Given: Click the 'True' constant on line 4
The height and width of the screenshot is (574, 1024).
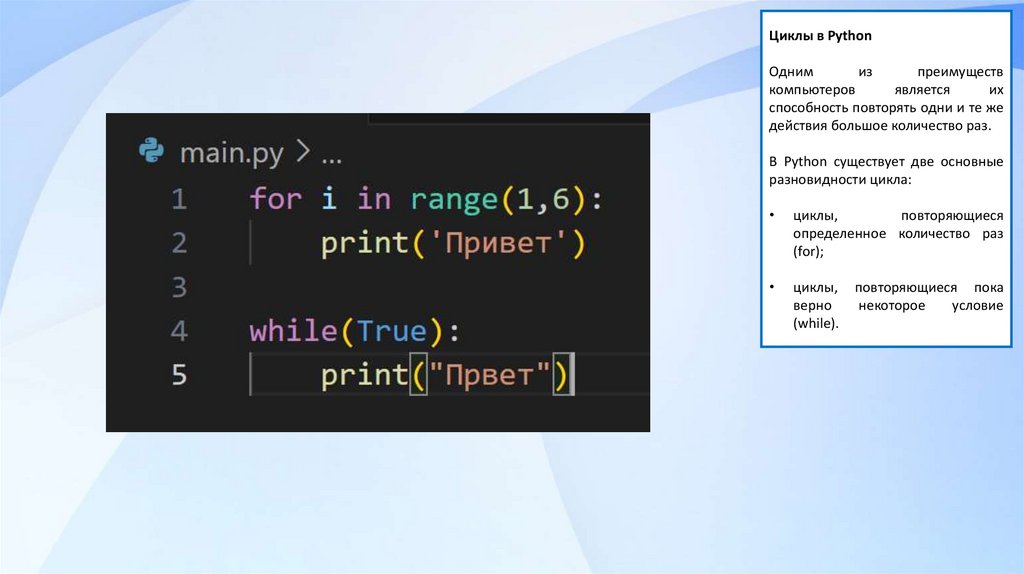Looking at the screenshot, I should click(x=391, y=330).
